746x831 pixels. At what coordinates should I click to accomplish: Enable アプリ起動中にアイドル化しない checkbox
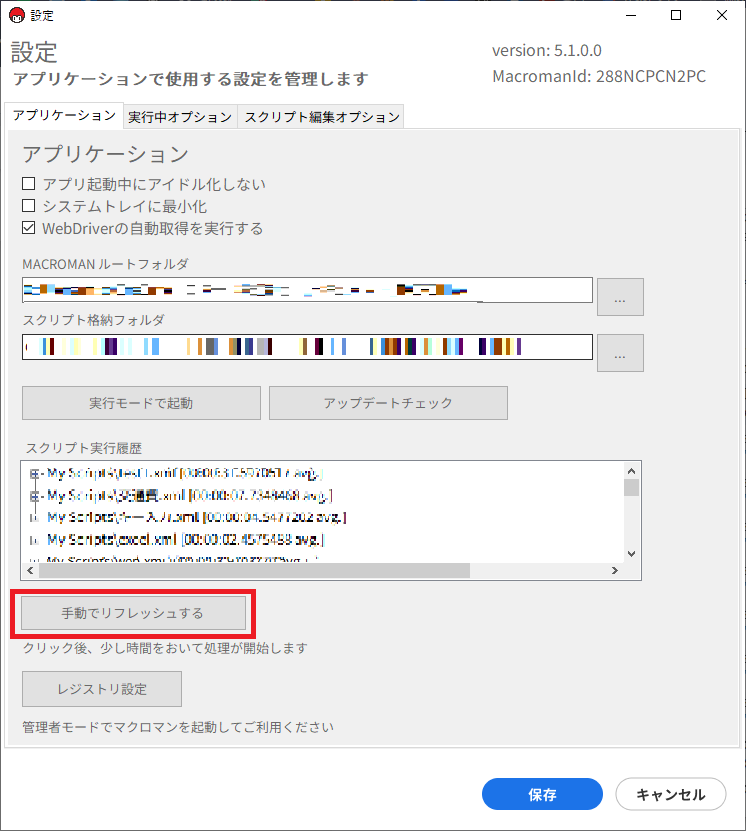[29, 184]
